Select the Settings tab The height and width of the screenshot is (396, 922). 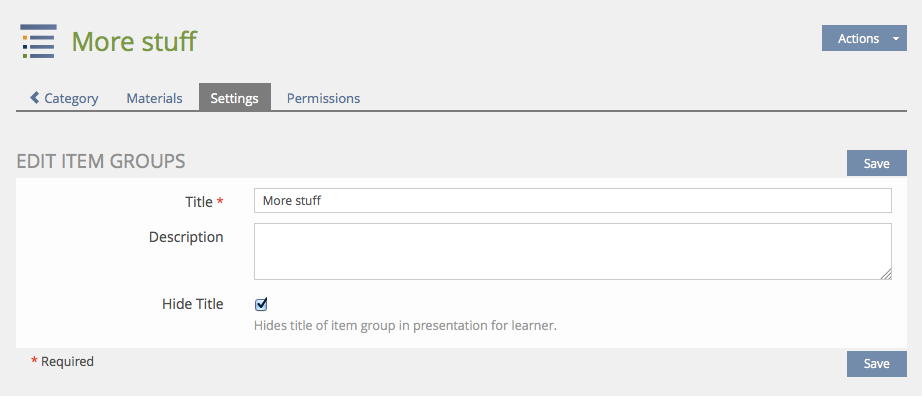pos(235,97)
